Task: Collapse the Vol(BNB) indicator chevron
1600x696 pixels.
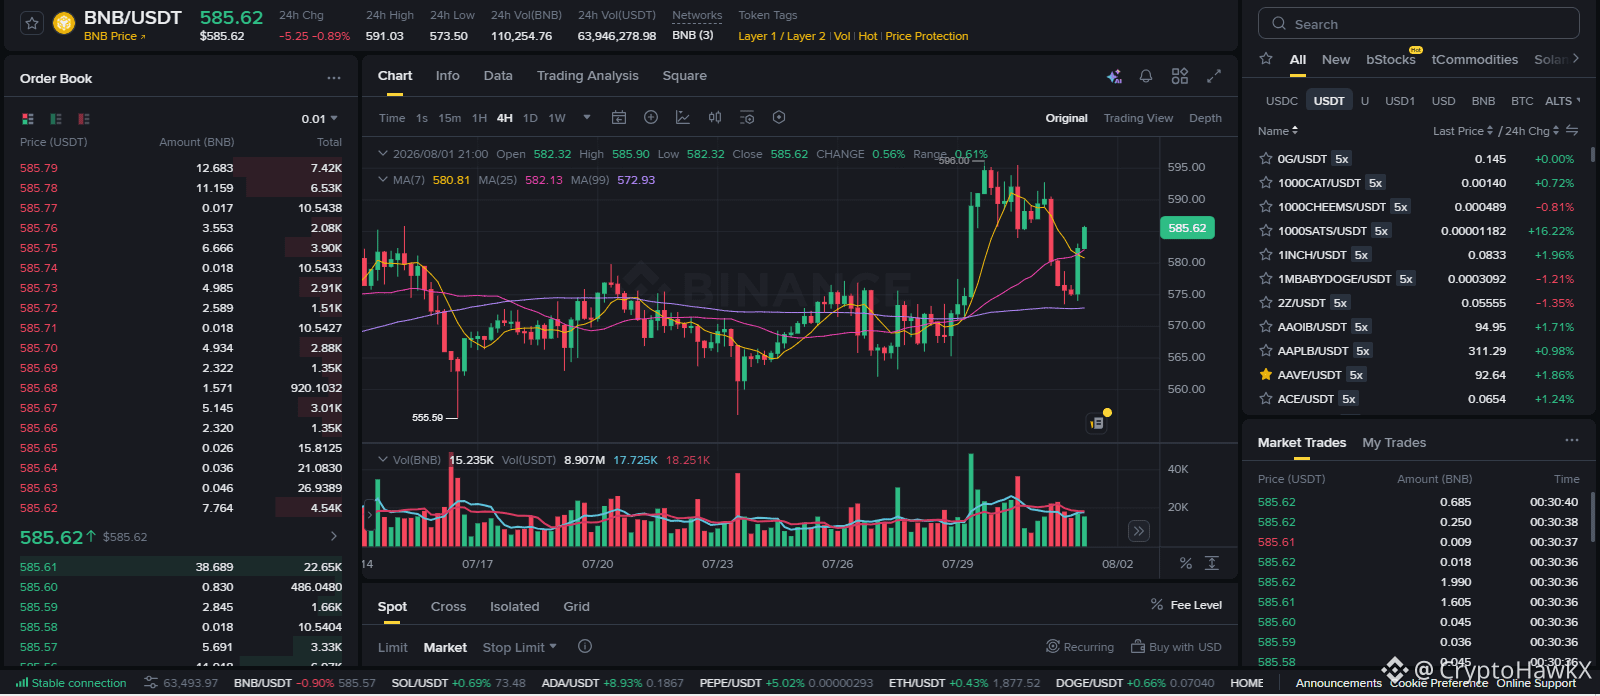Action: 382,460
